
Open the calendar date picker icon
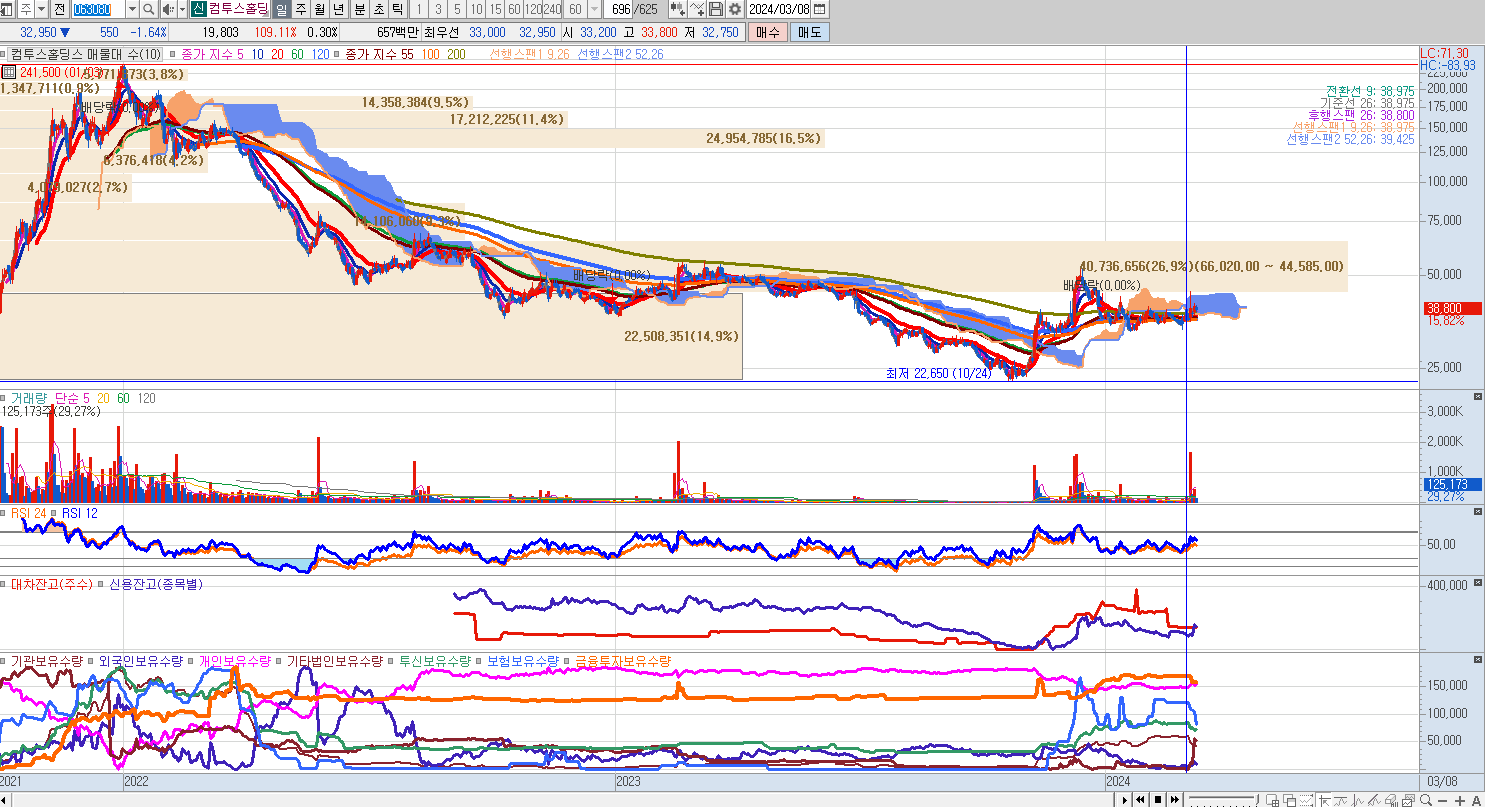(x=820, y=9)
